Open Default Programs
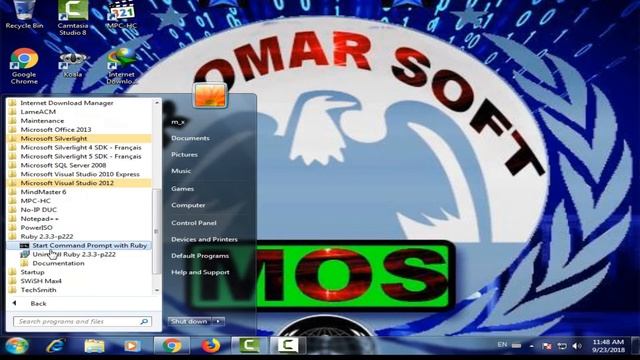The image size is (640, 360). coord(200,256)
